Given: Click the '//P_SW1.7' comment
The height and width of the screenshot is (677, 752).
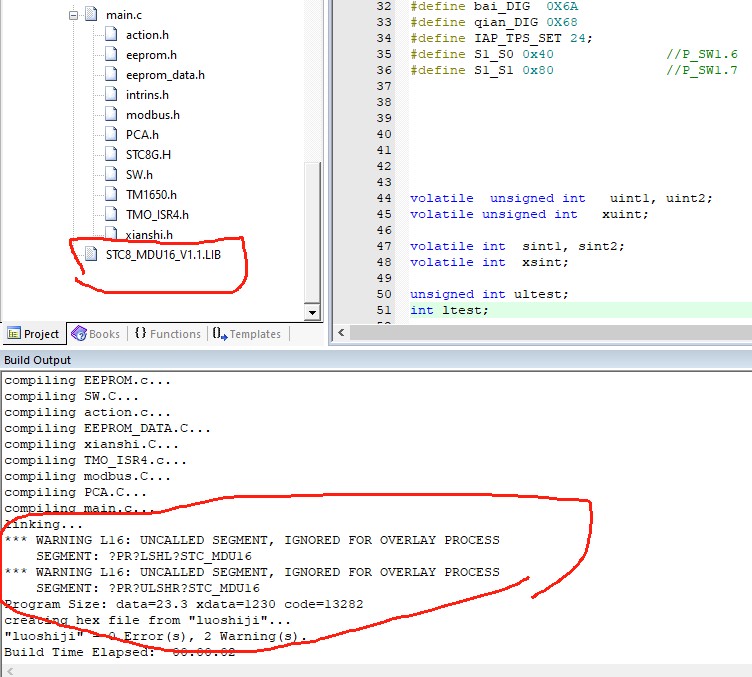Looking at the screenshot, I should (x=702, y=70).
